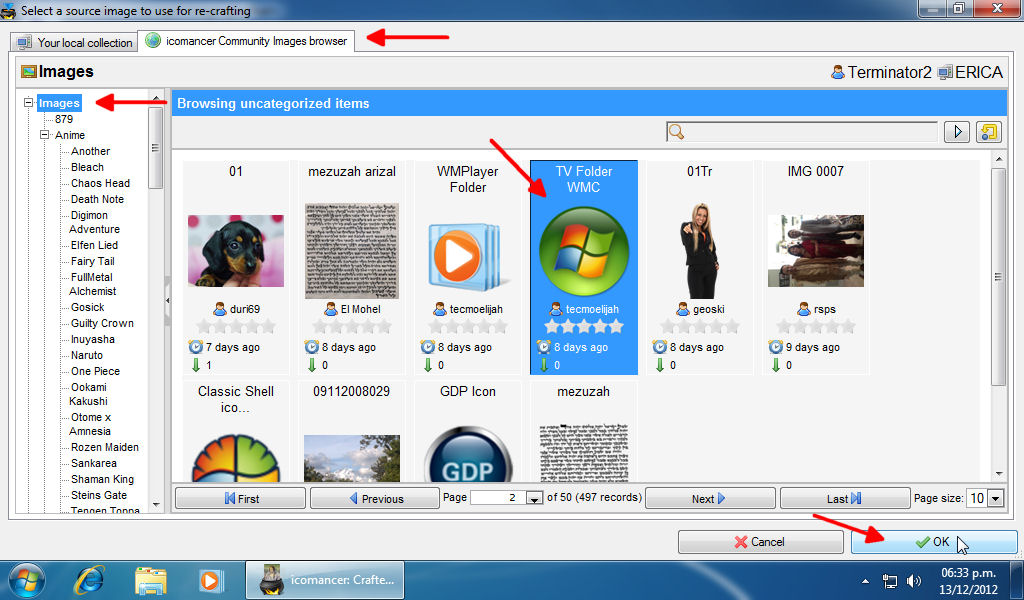Open the Rozen Maiden category
This screenshot has height=600, width=1024.
[105, 447]
